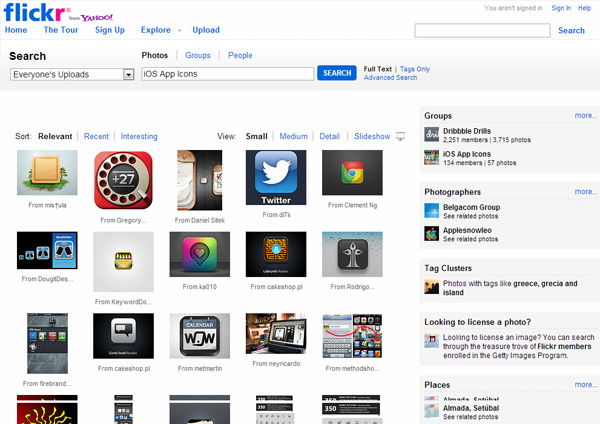Screen dimensions: 600x424
Task: Open the Flickr members Getty program link
Action: click(x=564, y=346)
